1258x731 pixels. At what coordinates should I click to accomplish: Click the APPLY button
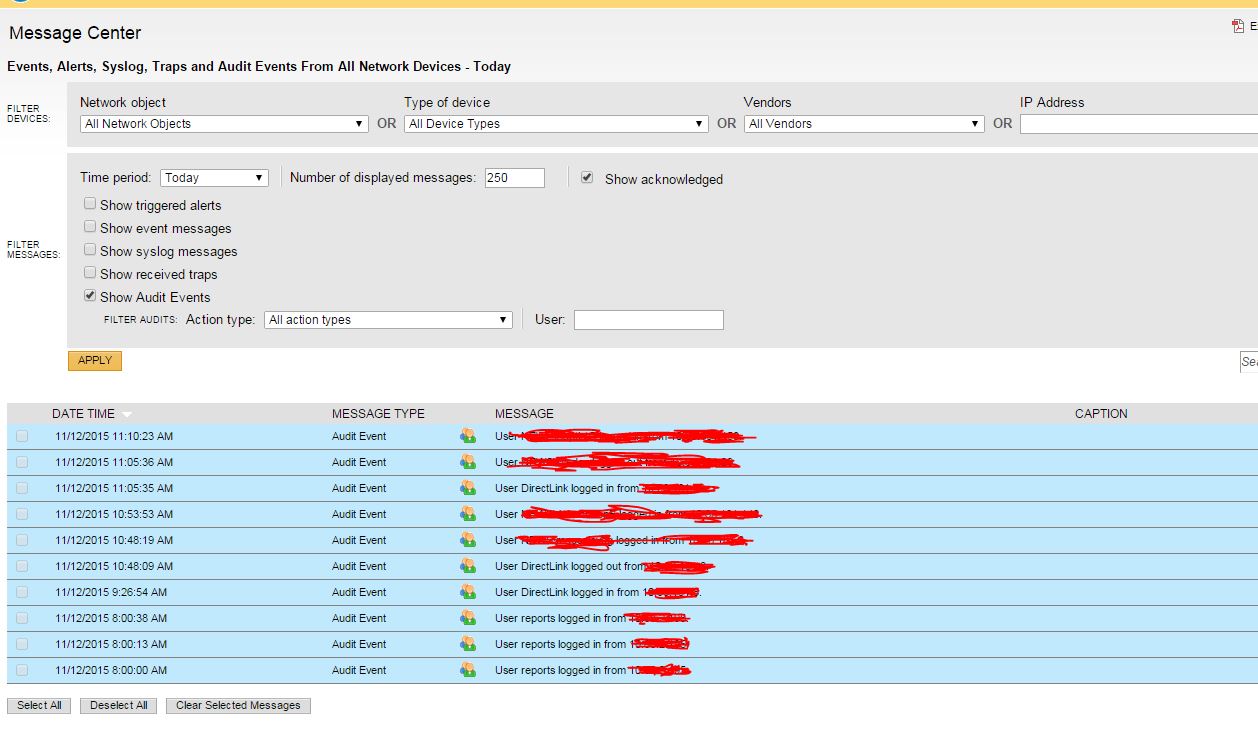95,360
